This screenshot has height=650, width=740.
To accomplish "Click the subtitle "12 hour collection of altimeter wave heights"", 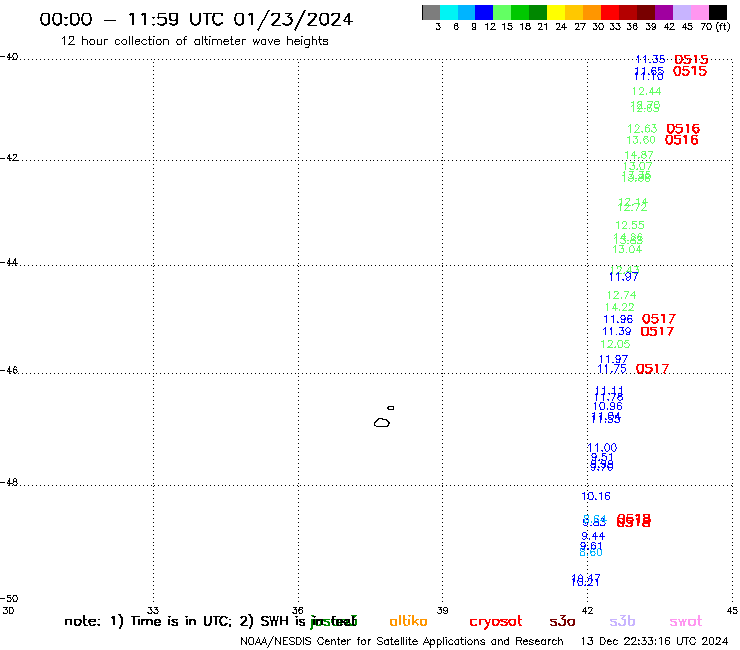I will coord(194,41).
